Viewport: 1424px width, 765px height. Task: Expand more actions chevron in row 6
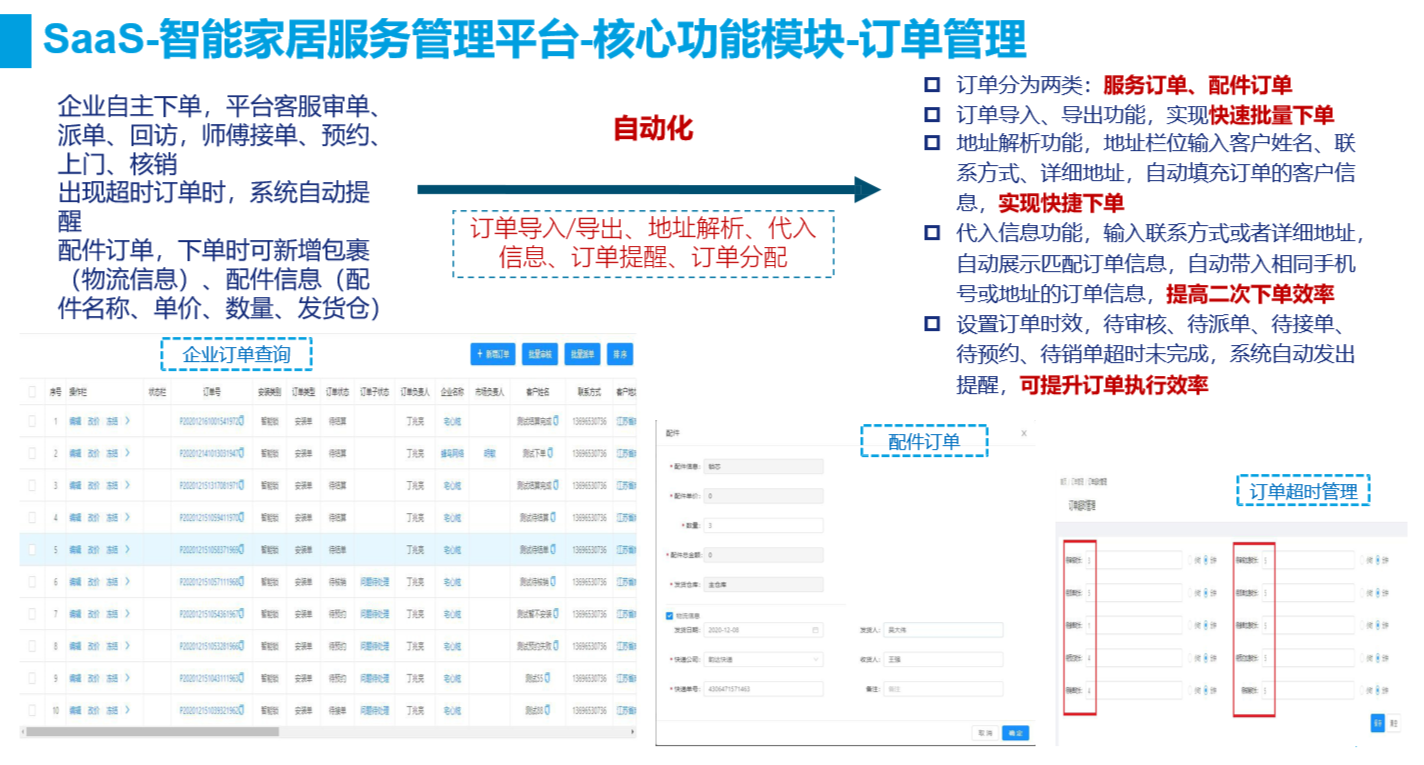(x=128, y=582)
